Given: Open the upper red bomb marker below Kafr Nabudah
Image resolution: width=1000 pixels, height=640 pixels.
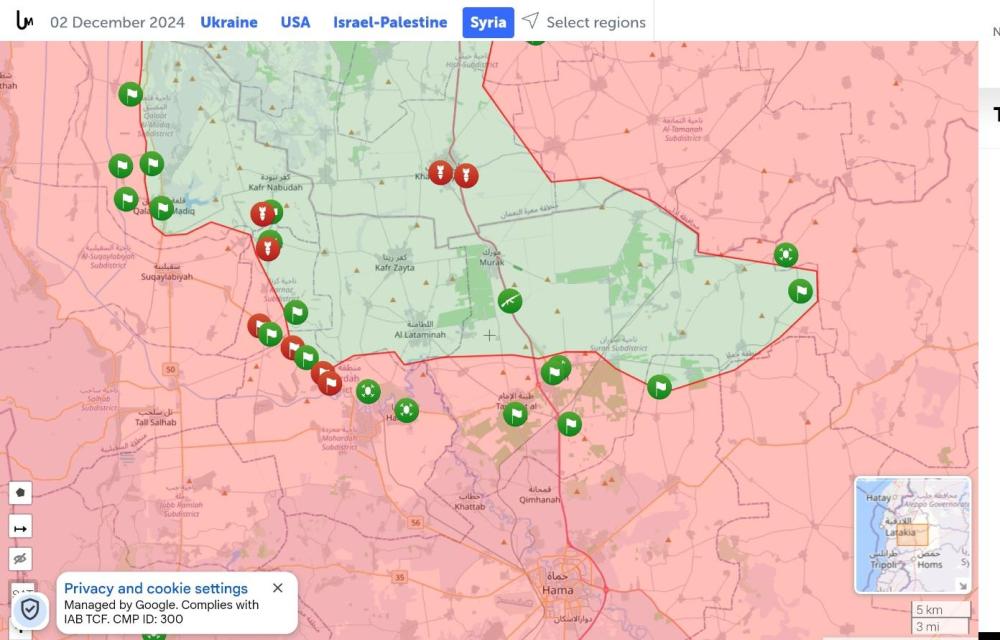Looking at the screenshot, I should click(x=262, y=214).
